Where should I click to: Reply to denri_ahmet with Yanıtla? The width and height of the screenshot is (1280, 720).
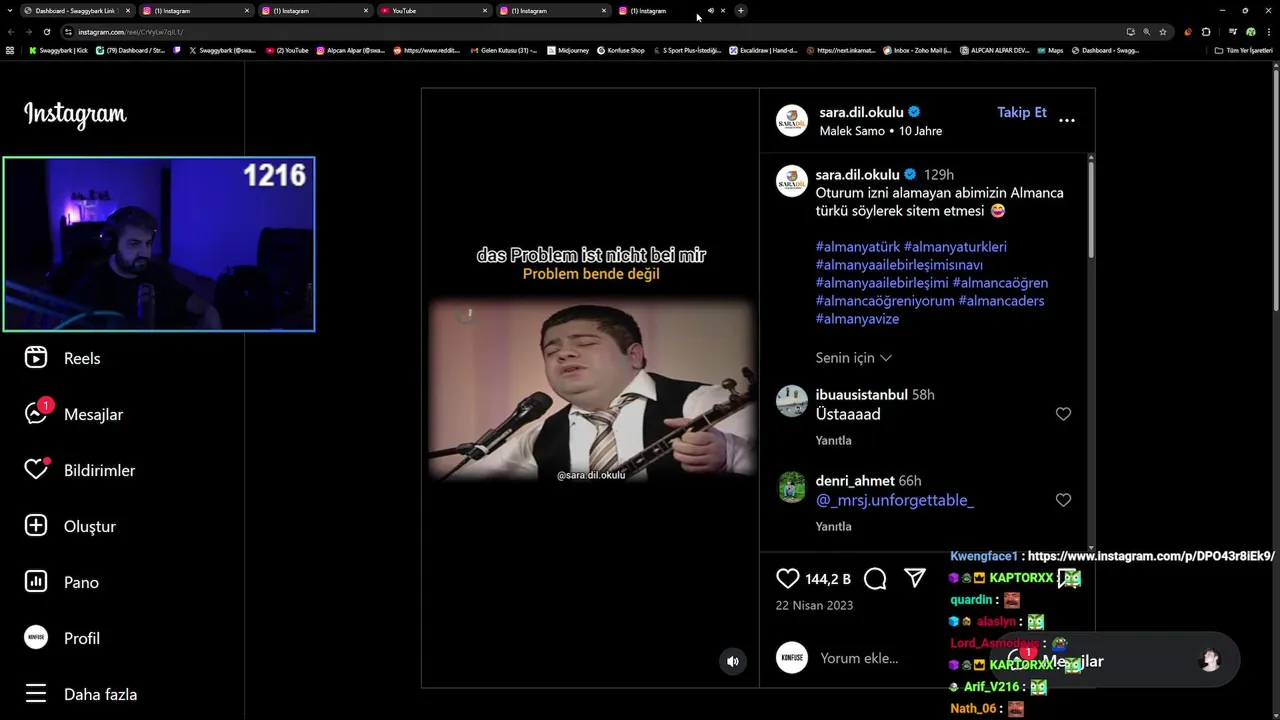(x=833, y=527)
